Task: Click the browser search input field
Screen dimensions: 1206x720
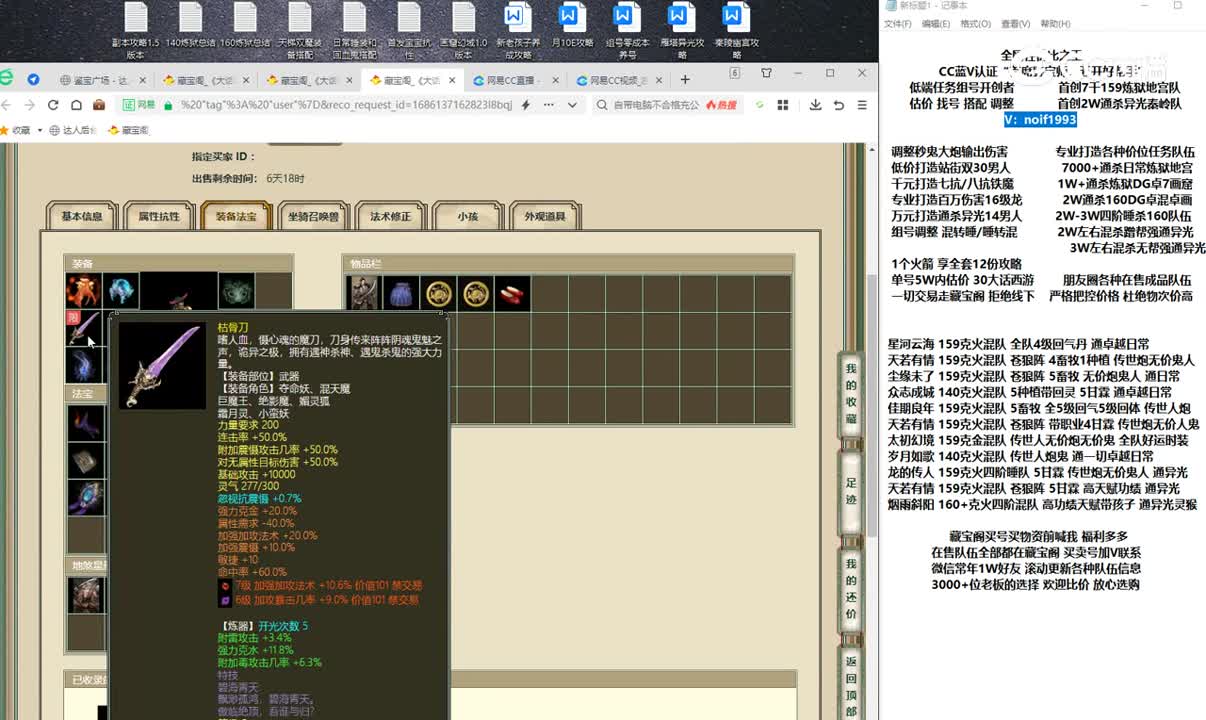Action: coord(655,105)
